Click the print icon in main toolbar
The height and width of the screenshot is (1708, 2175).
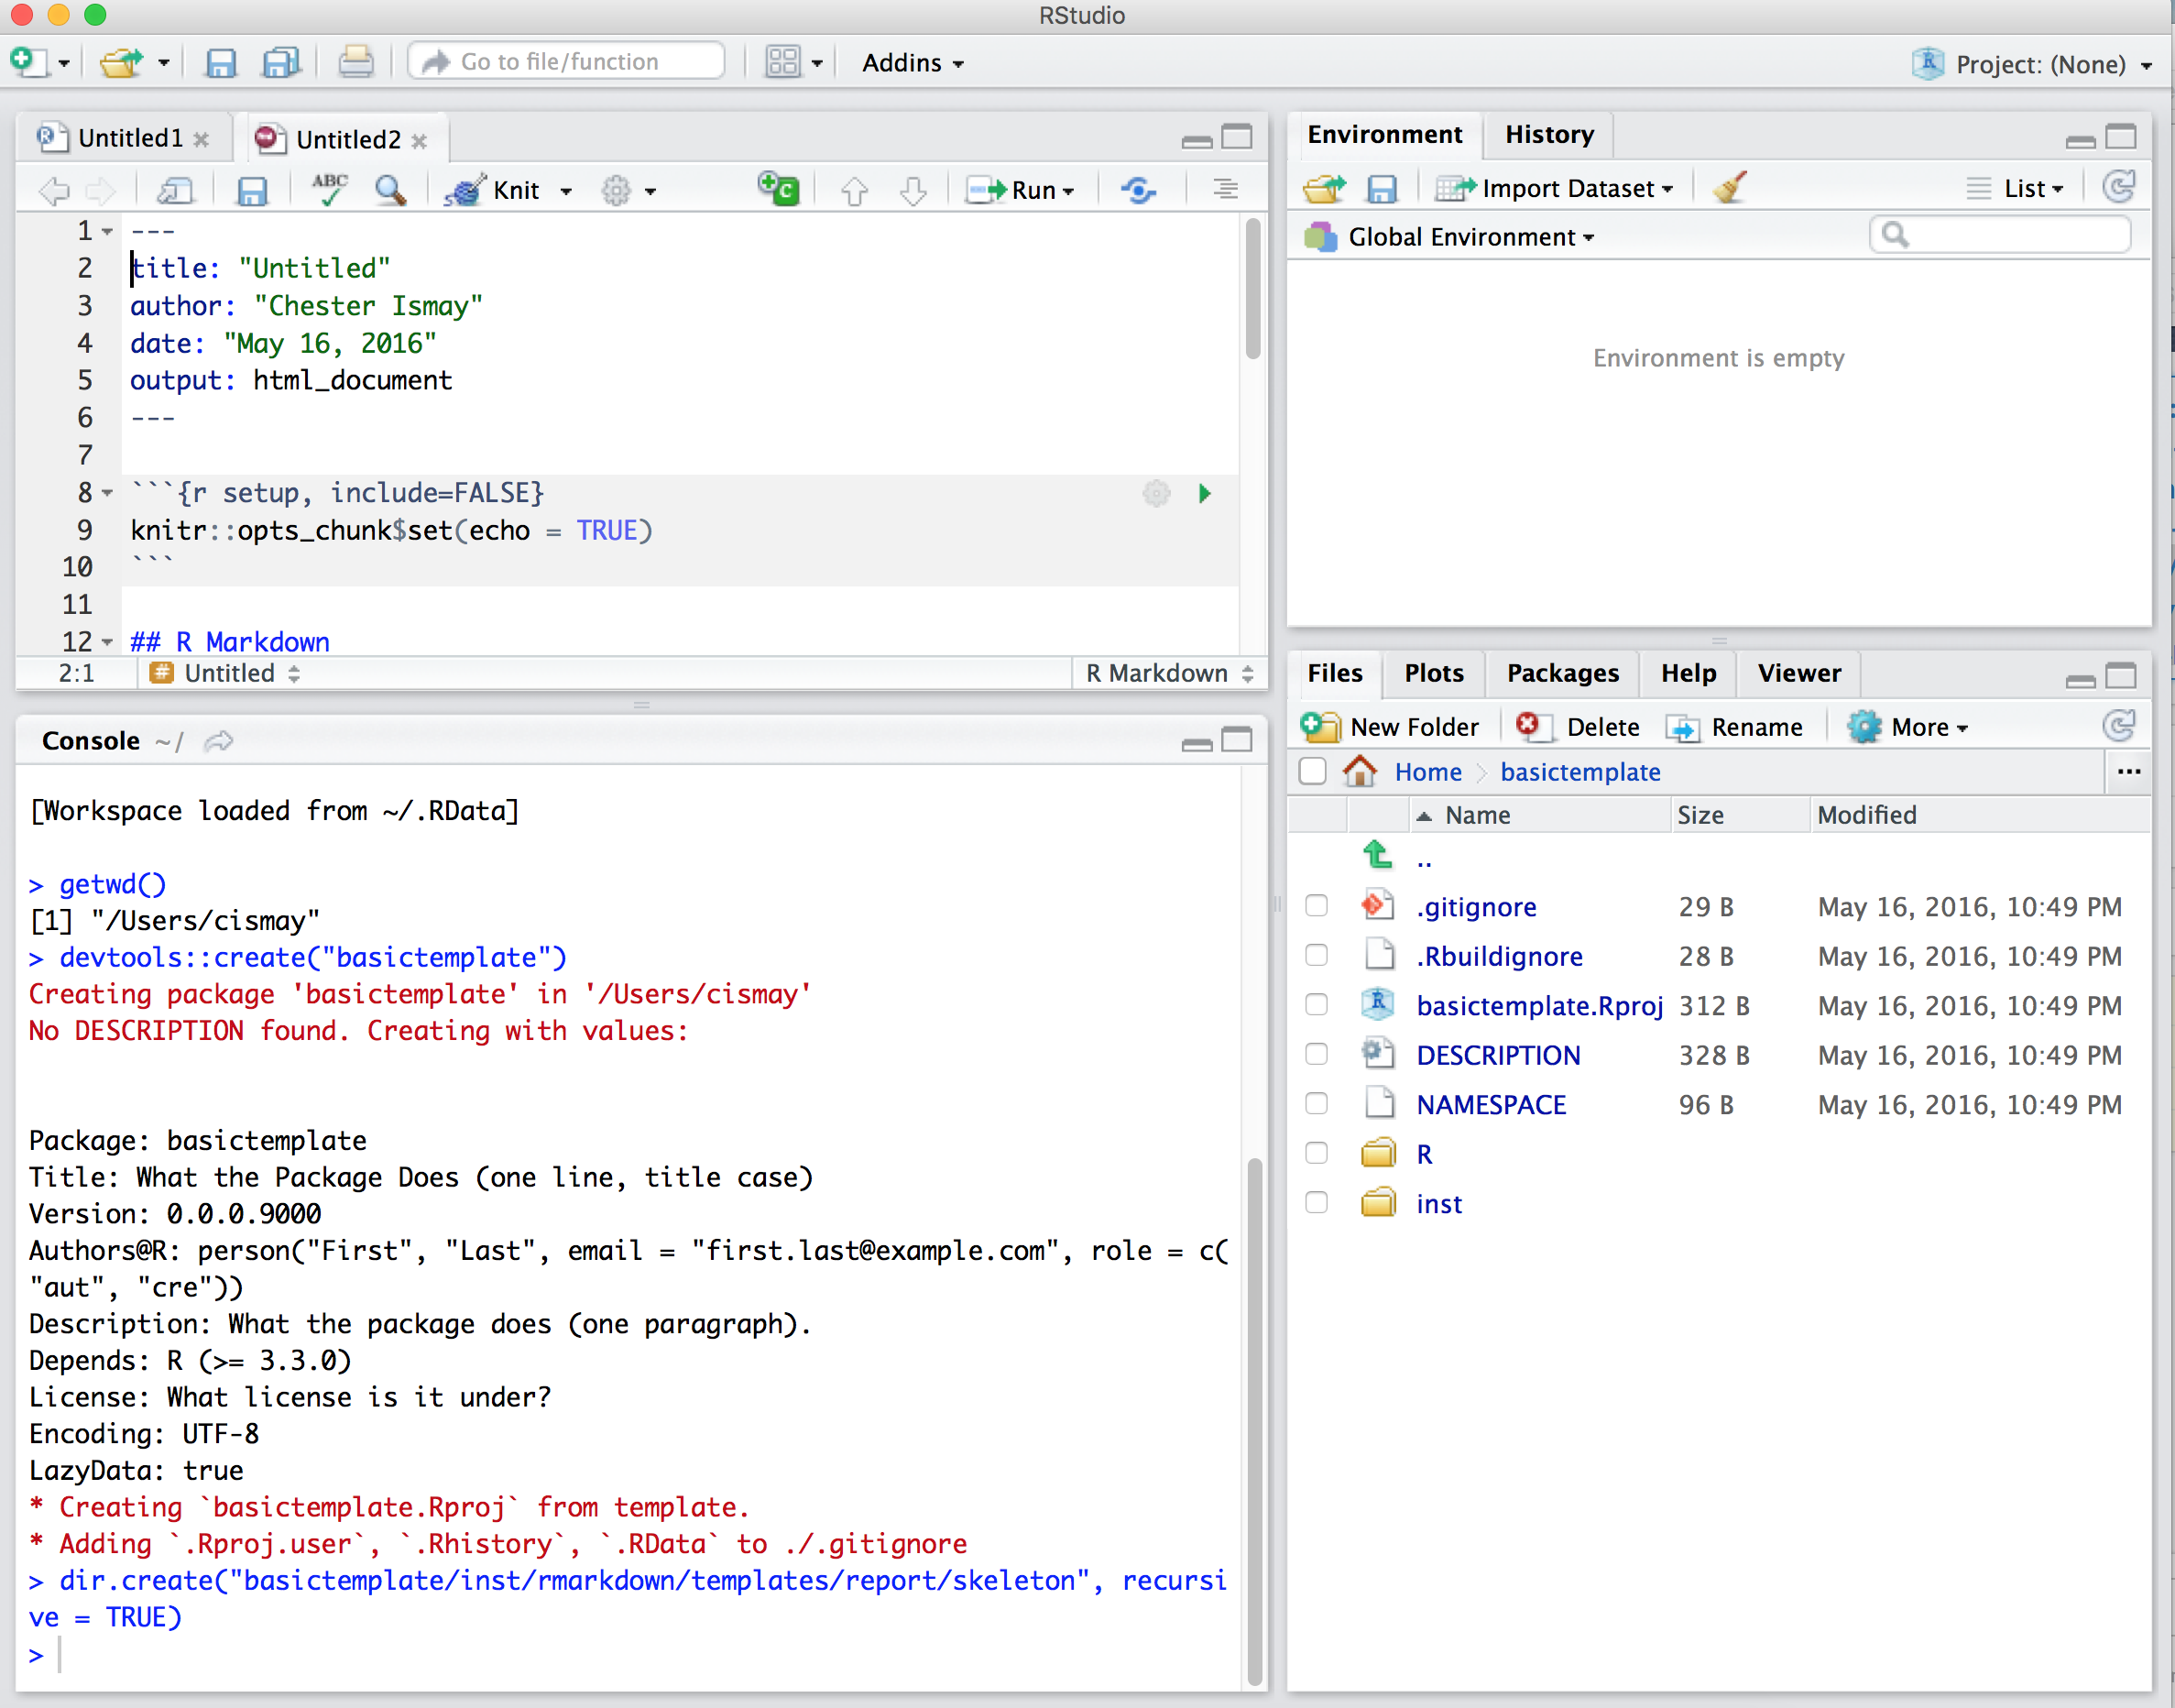tap(355, 63)
